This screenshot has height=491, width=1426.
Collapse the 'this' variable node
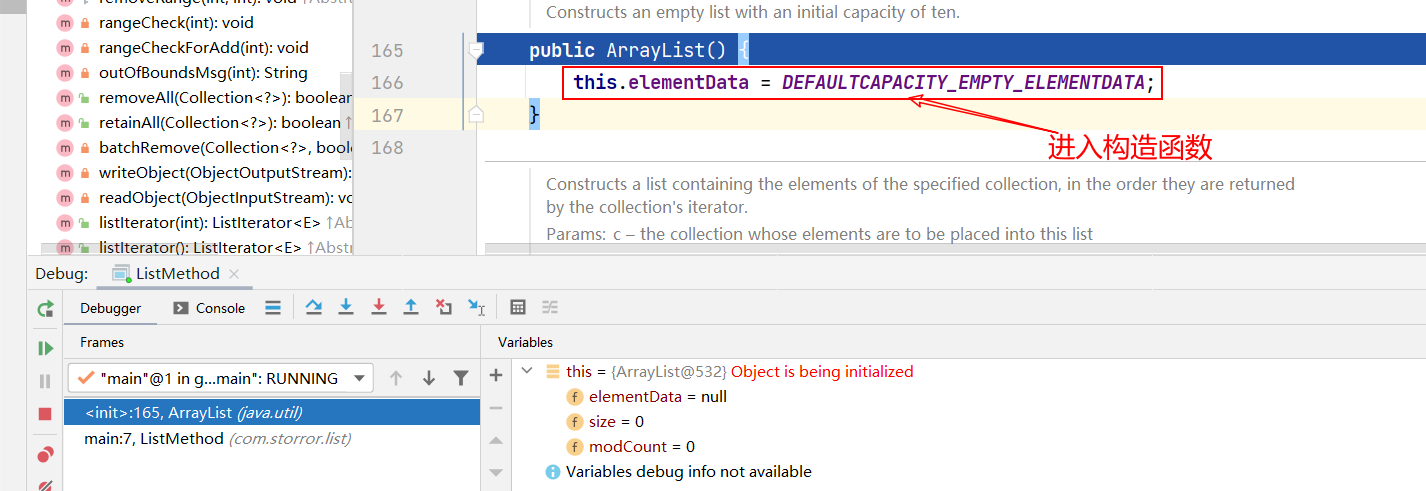[527, 371]
